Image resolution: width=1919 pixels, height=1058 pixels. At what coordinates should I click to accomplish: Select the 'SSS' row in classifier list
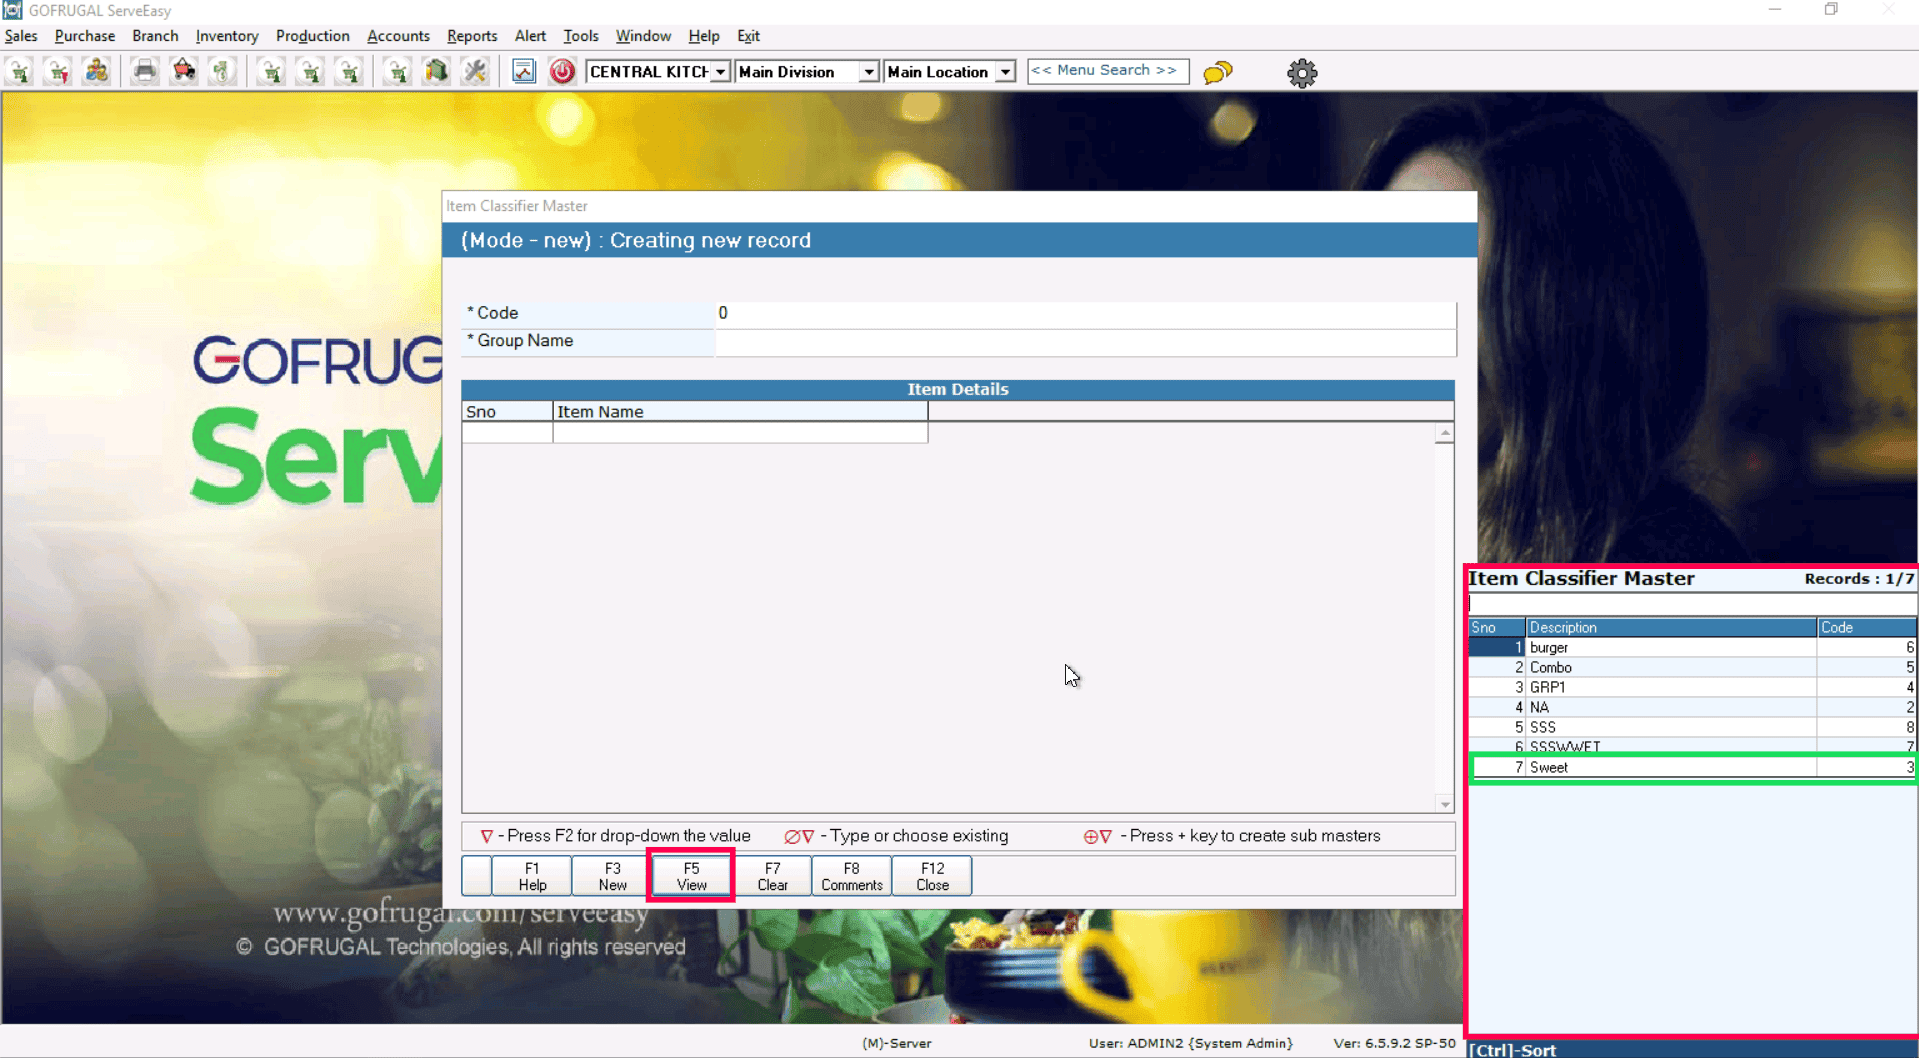tap(1692, 728)
